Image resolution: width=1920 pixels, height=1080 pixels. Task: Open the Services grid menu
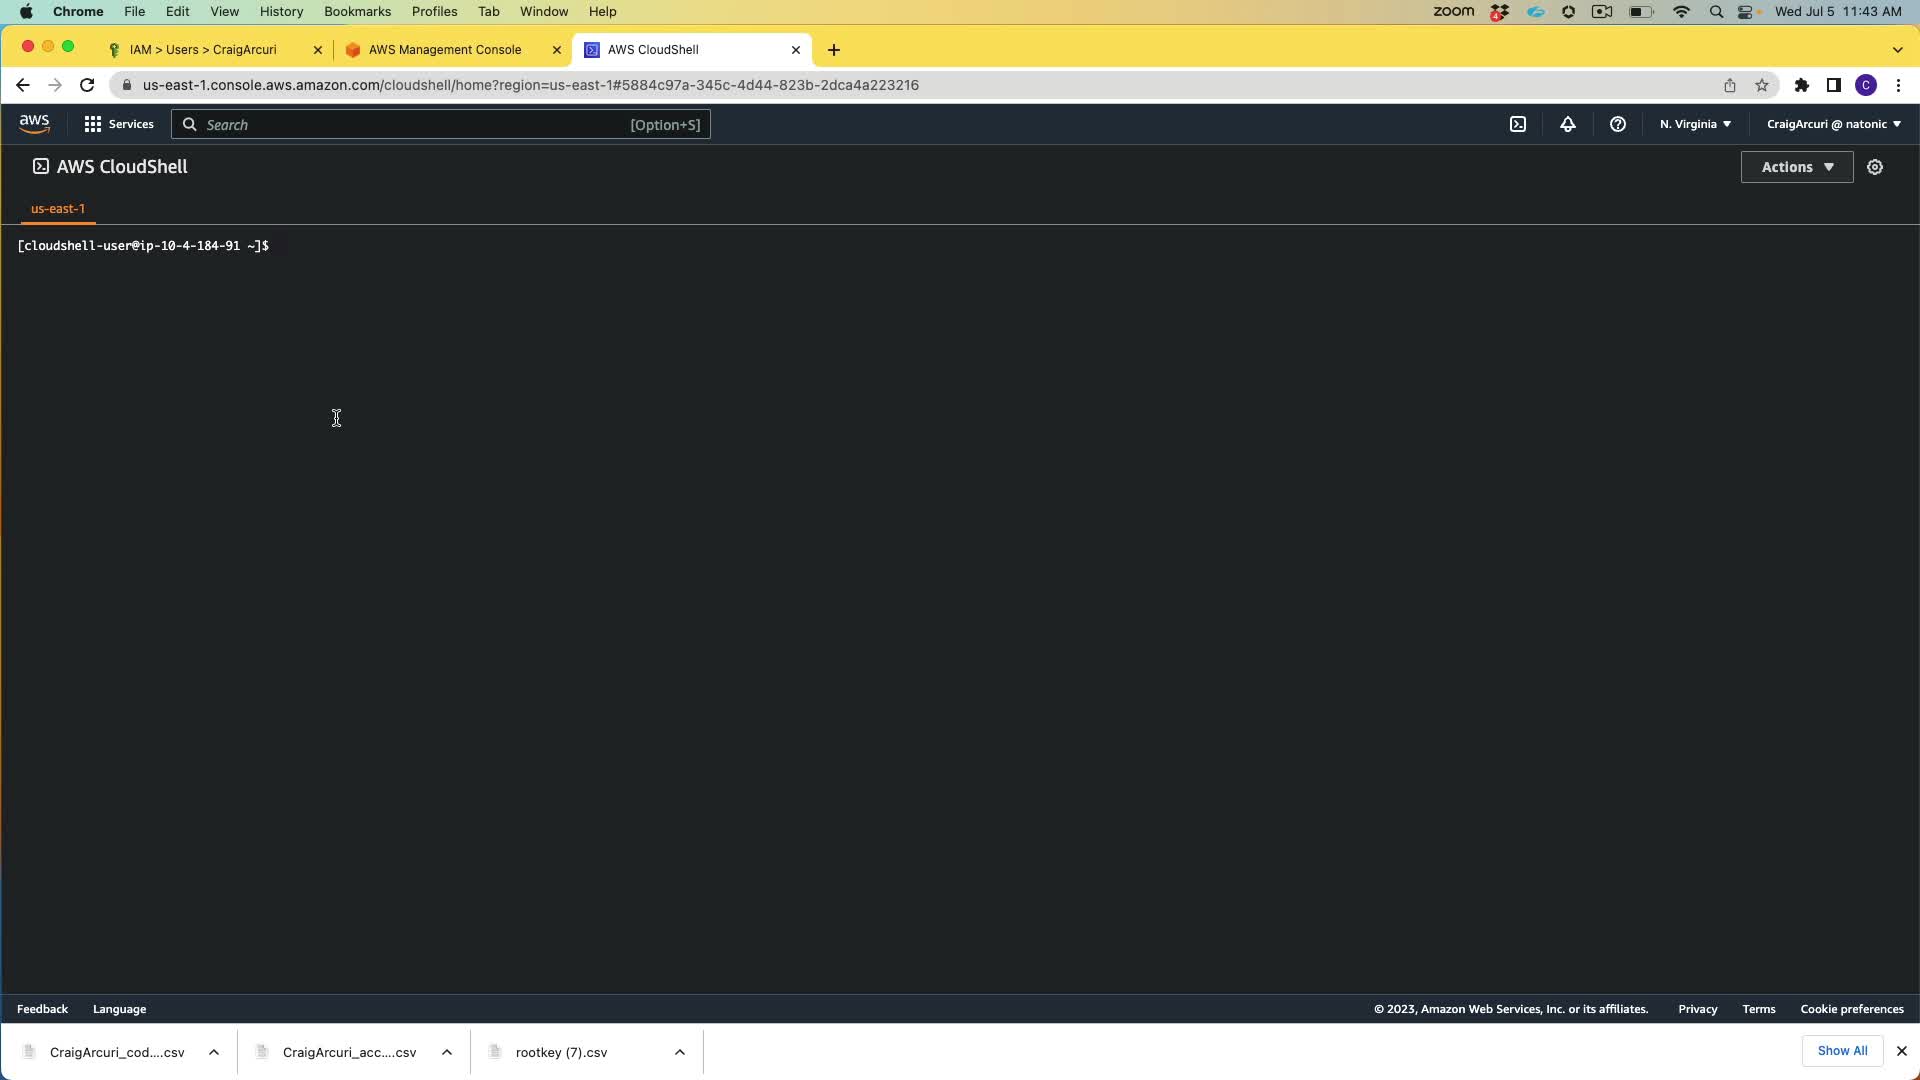point(119,124)
